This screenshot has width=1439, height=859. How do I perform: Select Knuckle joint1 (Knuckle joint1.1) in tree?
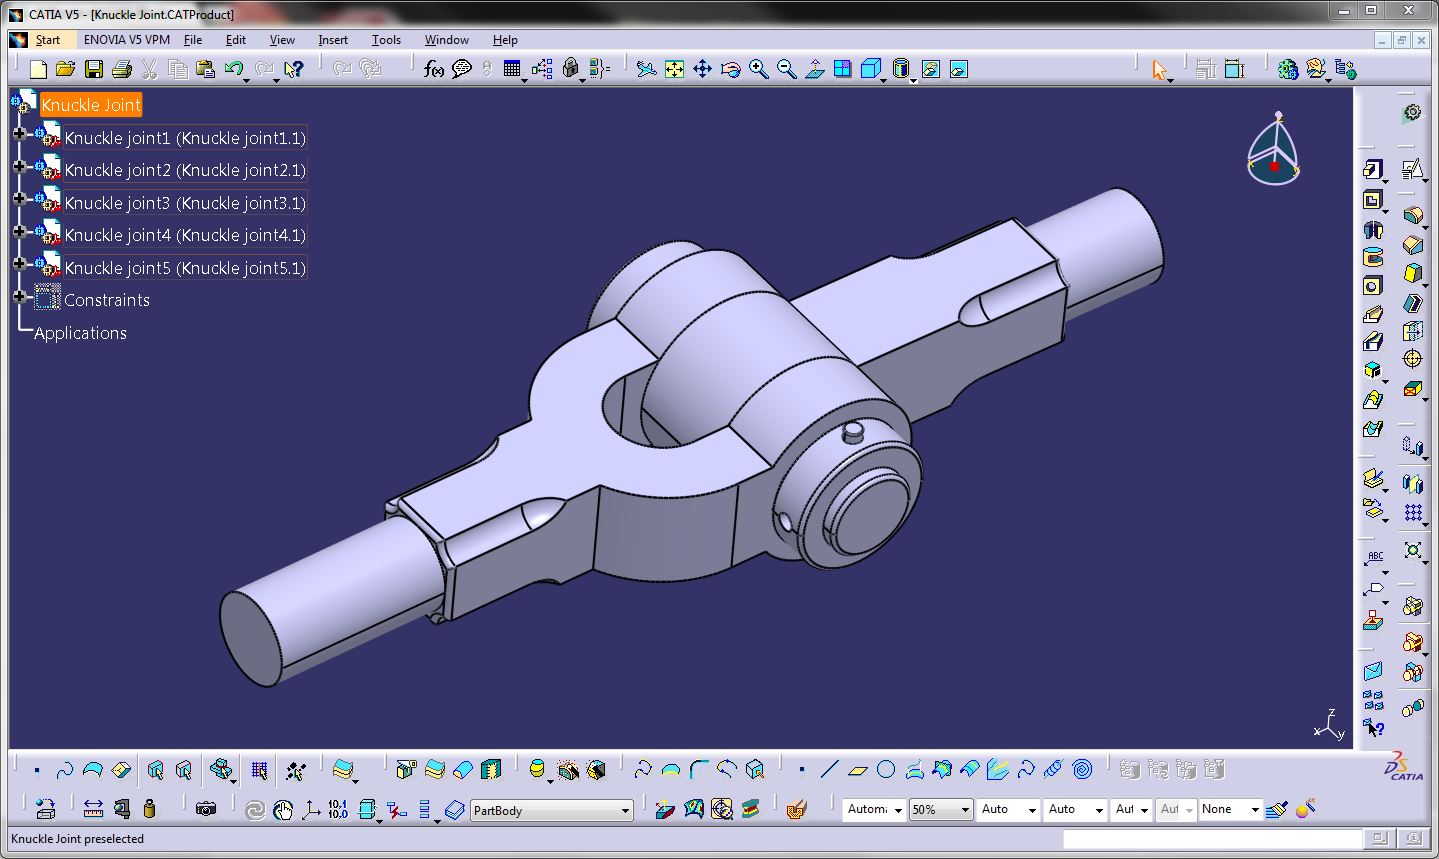(x=185, y=138)
